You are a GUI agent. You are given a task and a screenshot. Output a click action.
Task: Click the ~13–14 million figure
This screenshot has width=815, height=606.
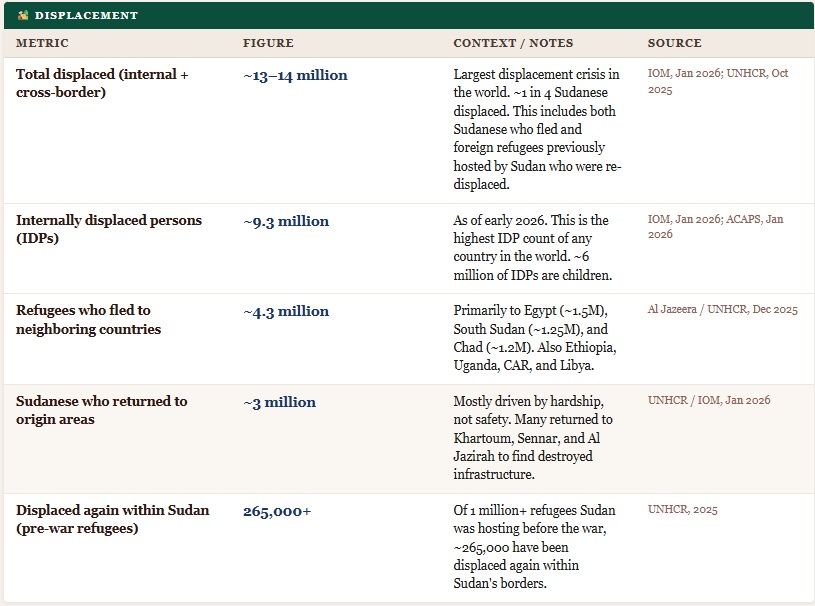point(295,75)
